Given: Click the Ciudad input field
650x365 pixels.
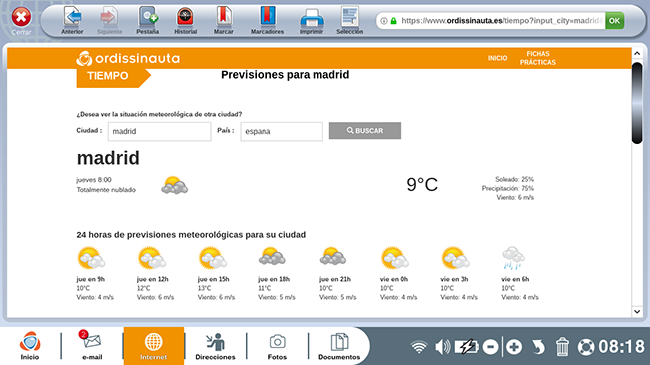Looking at the screenshot, I should [160, 131].
